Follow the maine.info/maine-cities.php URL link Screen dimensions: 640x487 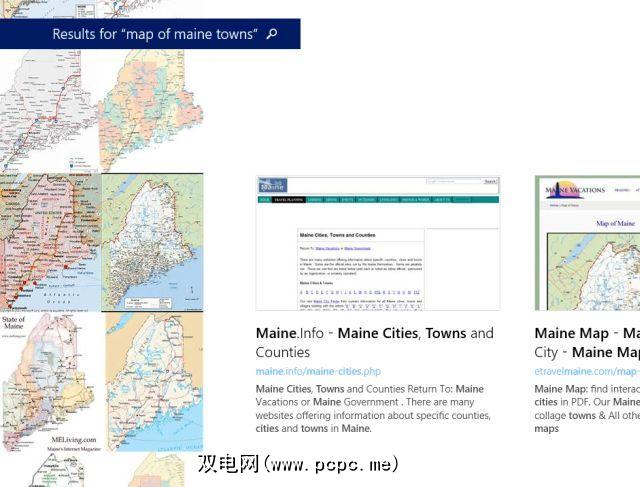coord(318,371)
